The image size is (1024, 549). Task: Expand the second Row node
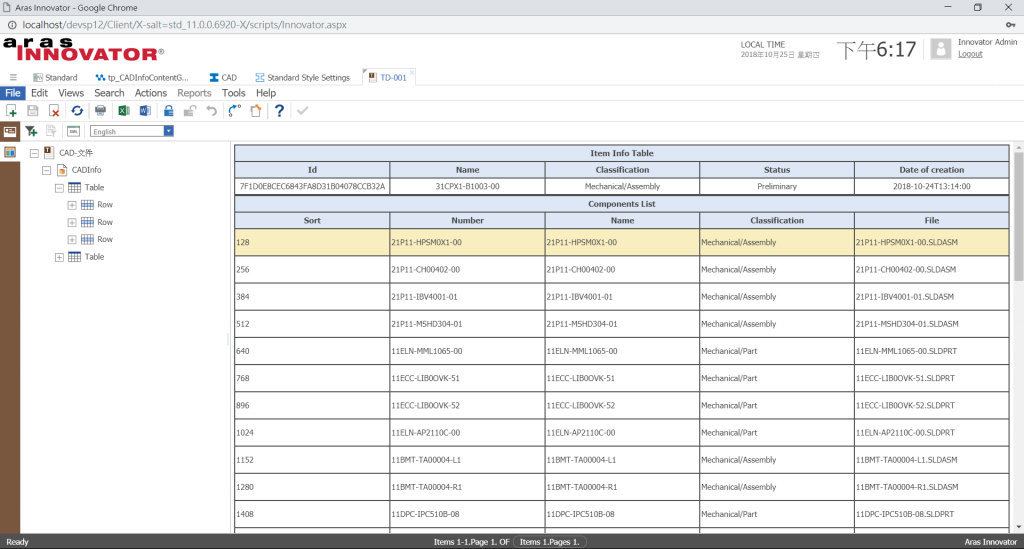(x=72, y=223)
